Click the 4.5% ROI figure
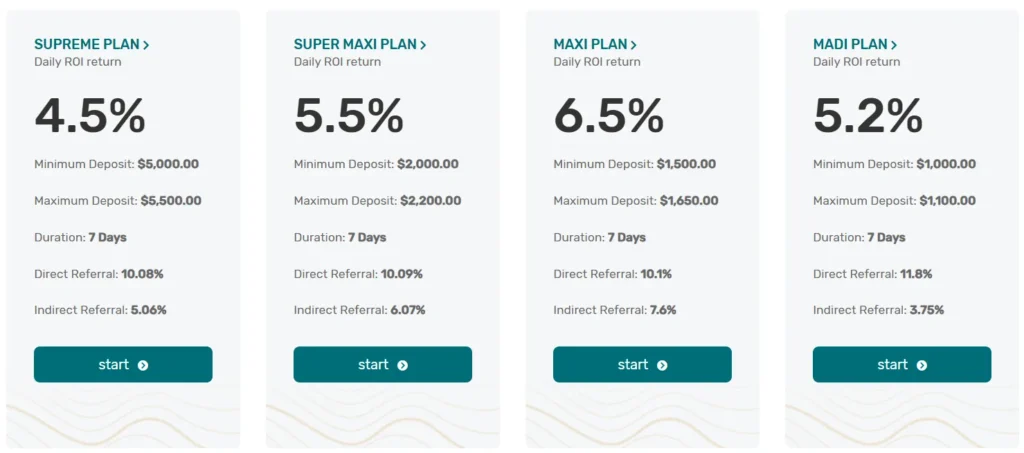This screenshot has height=453, width=1024. [90, 116]
